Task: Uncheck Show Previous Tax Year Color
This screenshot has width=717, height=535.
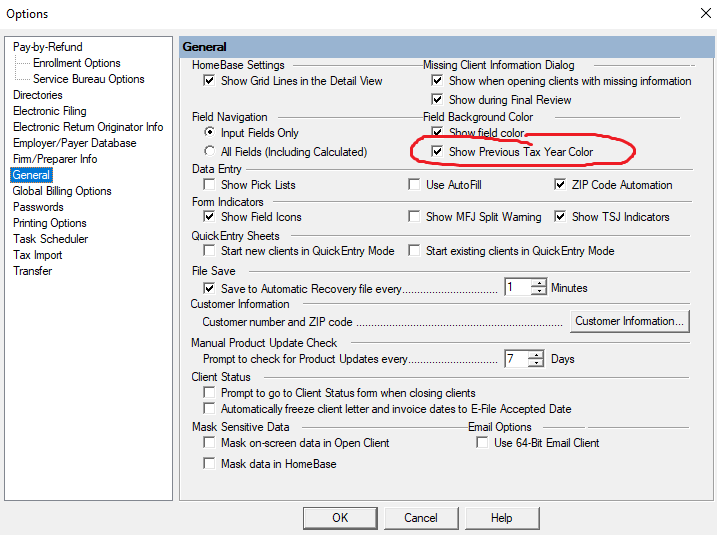Action: click(x=437, y=152)
